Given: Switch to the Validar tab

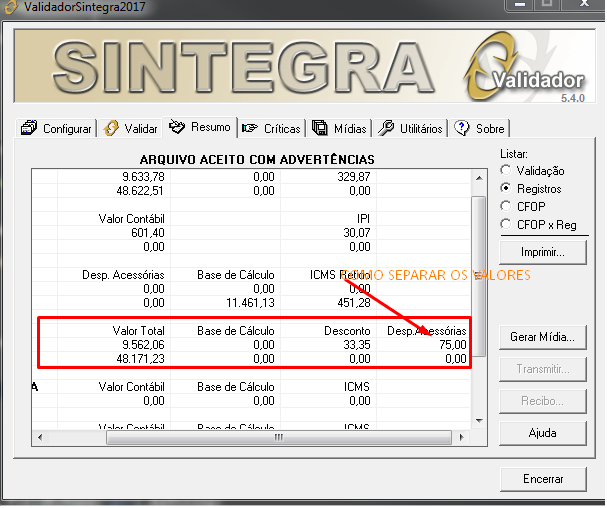Looking at the screenshot, I should (x=130, y=128).
